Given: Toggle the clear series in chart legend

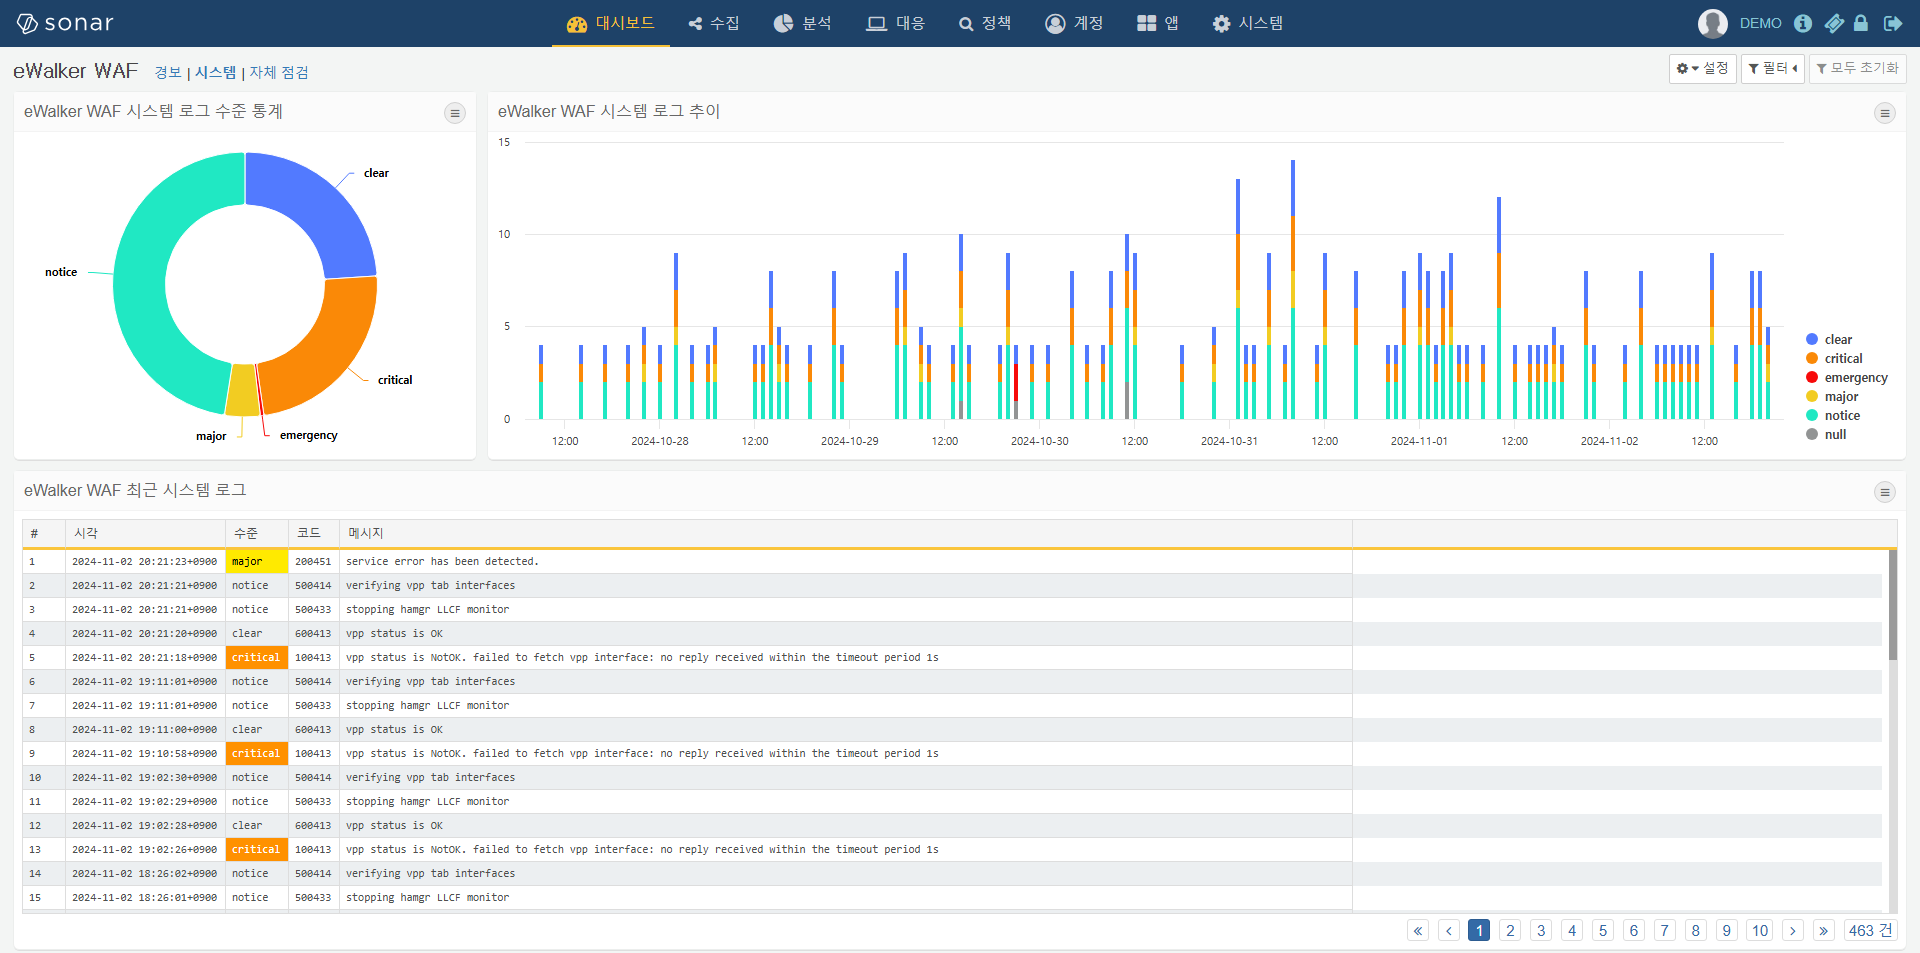Looking at the screenshot, I should click(x=1829, y=339).
